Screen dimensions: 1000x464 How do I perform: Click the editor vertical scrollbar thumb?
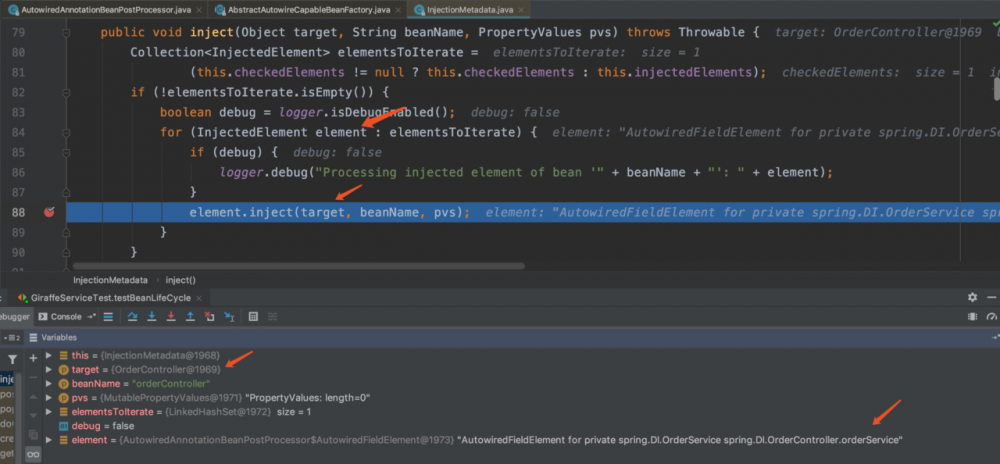[x=997, y=89]
